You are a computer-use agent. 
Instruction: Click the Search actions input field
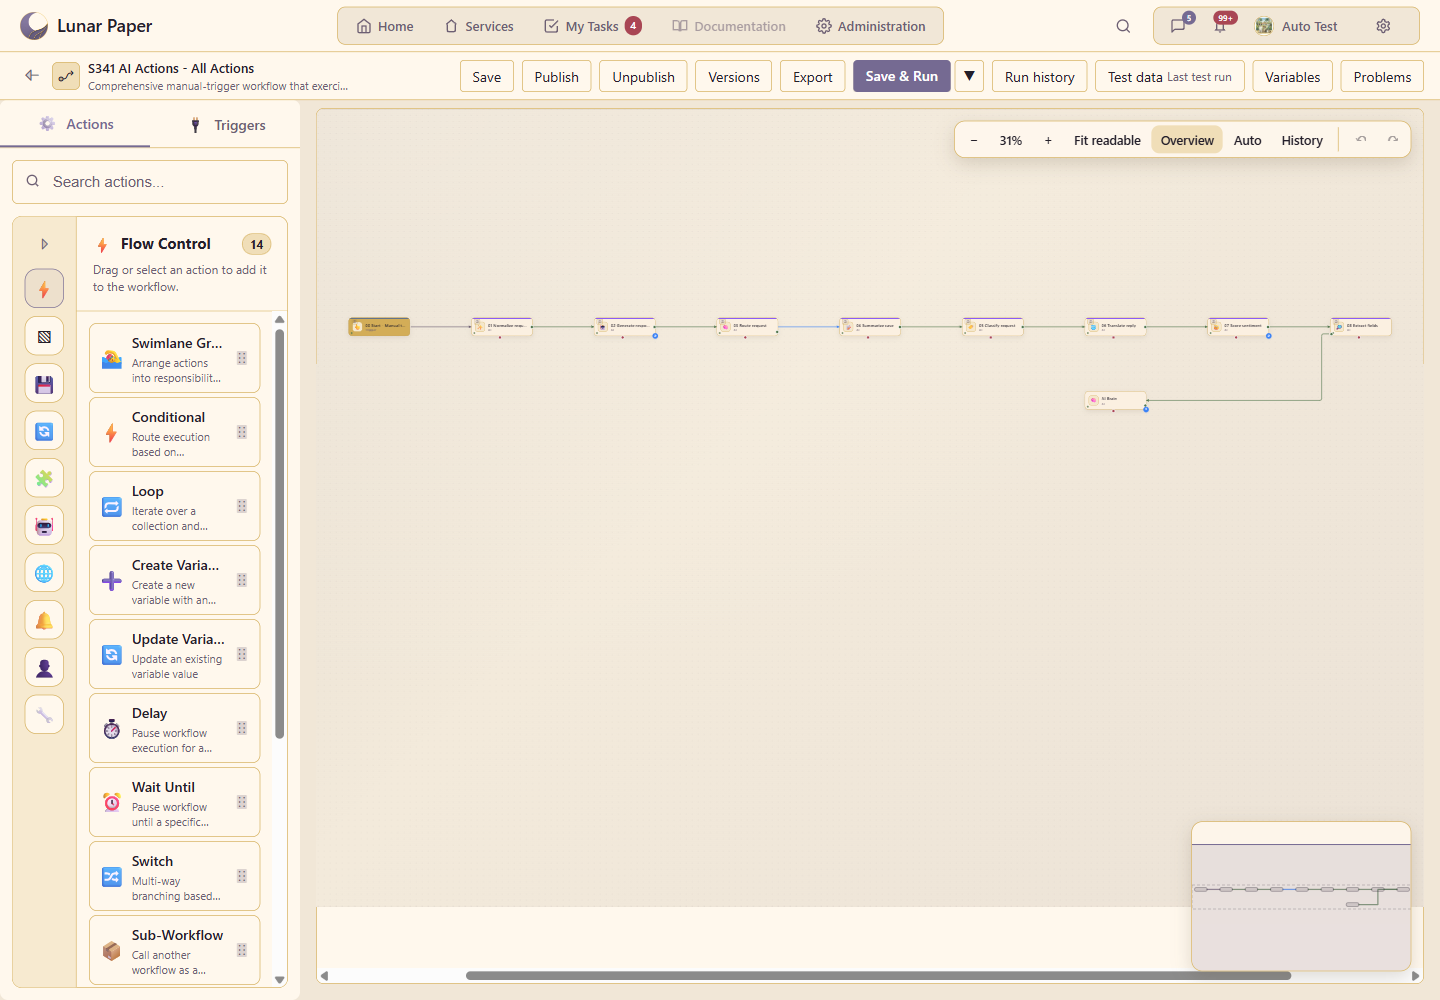pos(150,182)
